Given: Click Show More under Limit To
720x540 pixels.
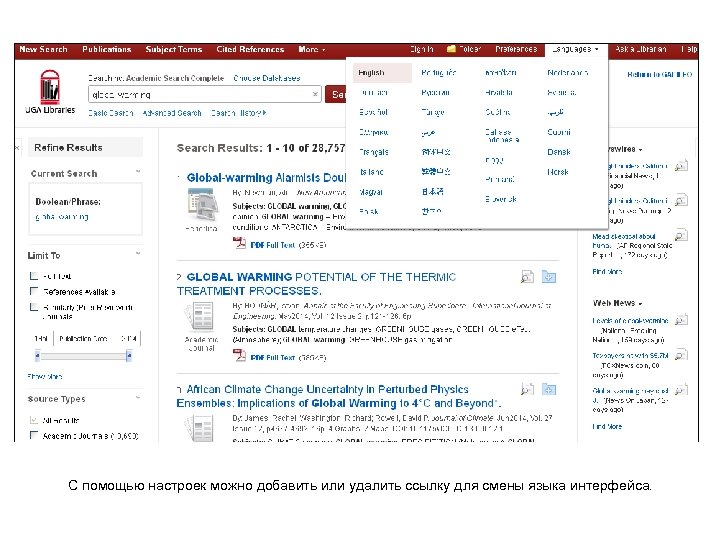Looking at the screenshot, I should pos(45,377).
